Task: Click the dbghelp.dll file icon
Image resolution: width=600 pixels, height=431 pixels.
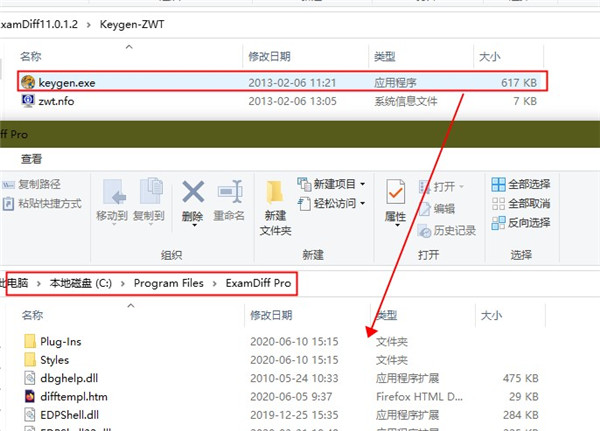Action: tap(30, 378)
